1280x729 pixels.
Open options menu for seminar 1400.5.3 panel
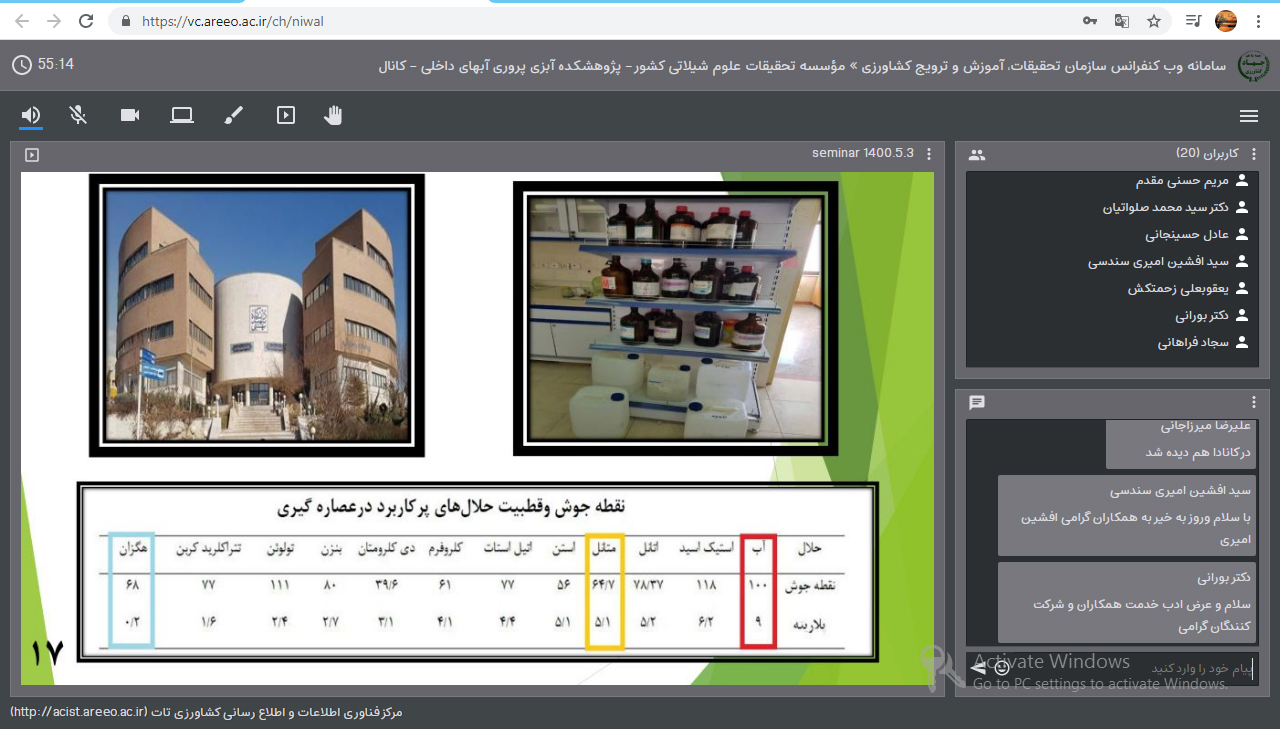click(929, 154)
